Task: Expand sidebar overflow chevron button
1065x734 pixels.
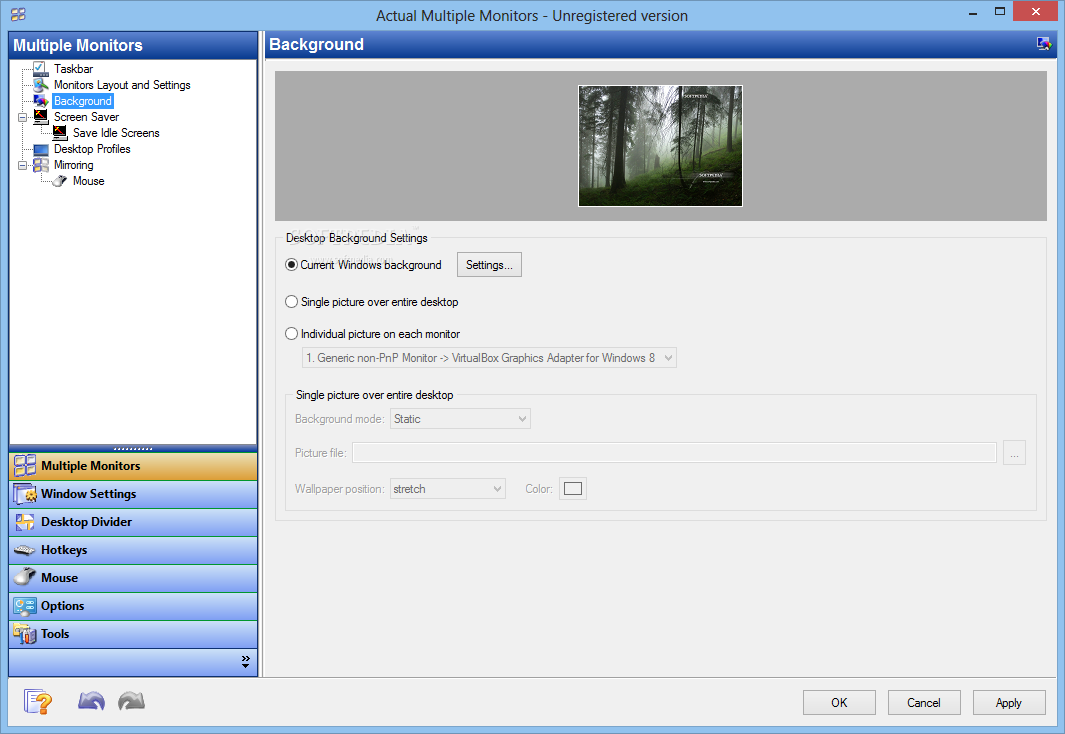Action: (245, 662)
